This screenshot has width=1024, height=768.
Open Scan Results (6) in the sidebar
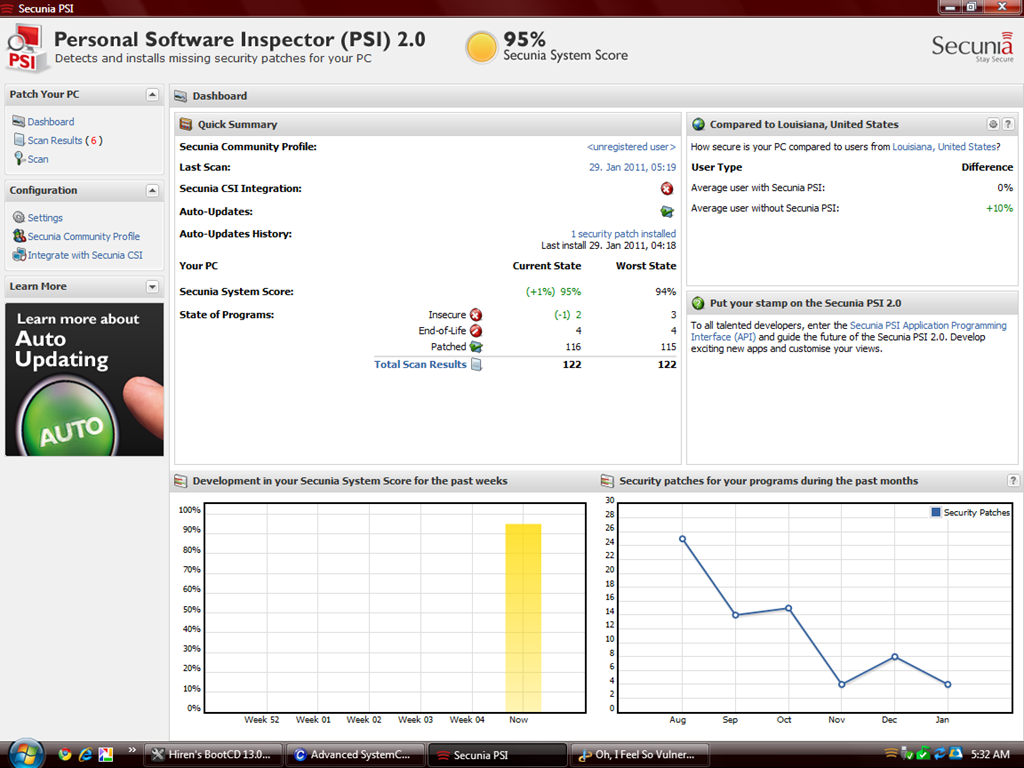click(x=65, y=140)
